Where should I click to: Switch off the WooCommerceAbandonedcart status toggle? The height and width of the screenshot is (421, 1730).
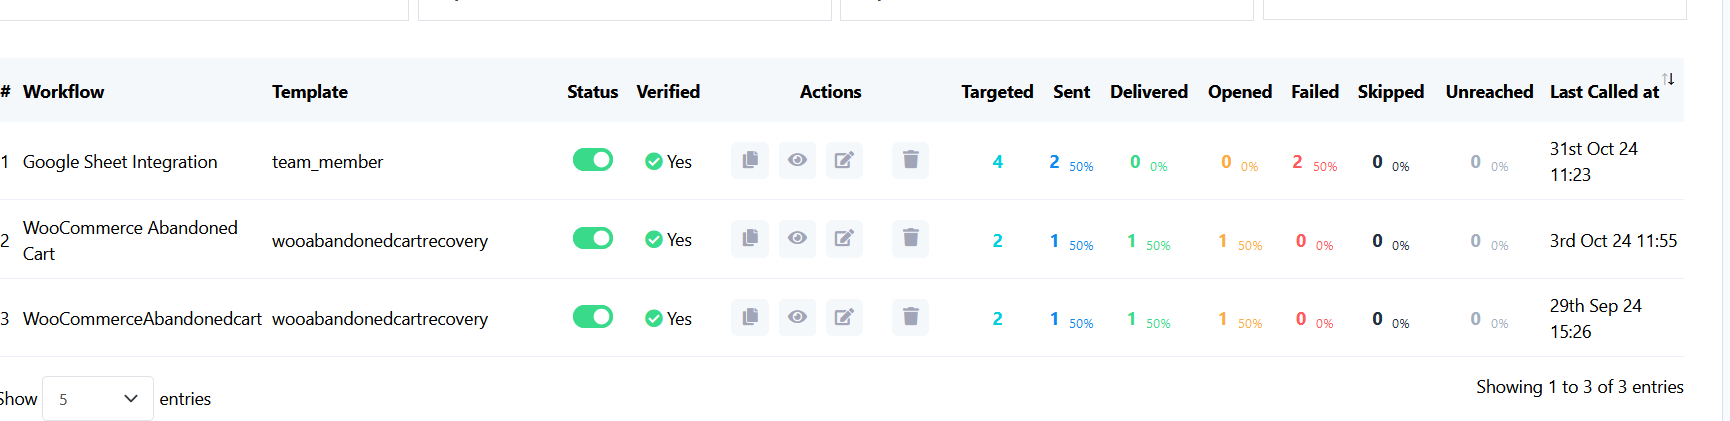click(x=593, y=317)
